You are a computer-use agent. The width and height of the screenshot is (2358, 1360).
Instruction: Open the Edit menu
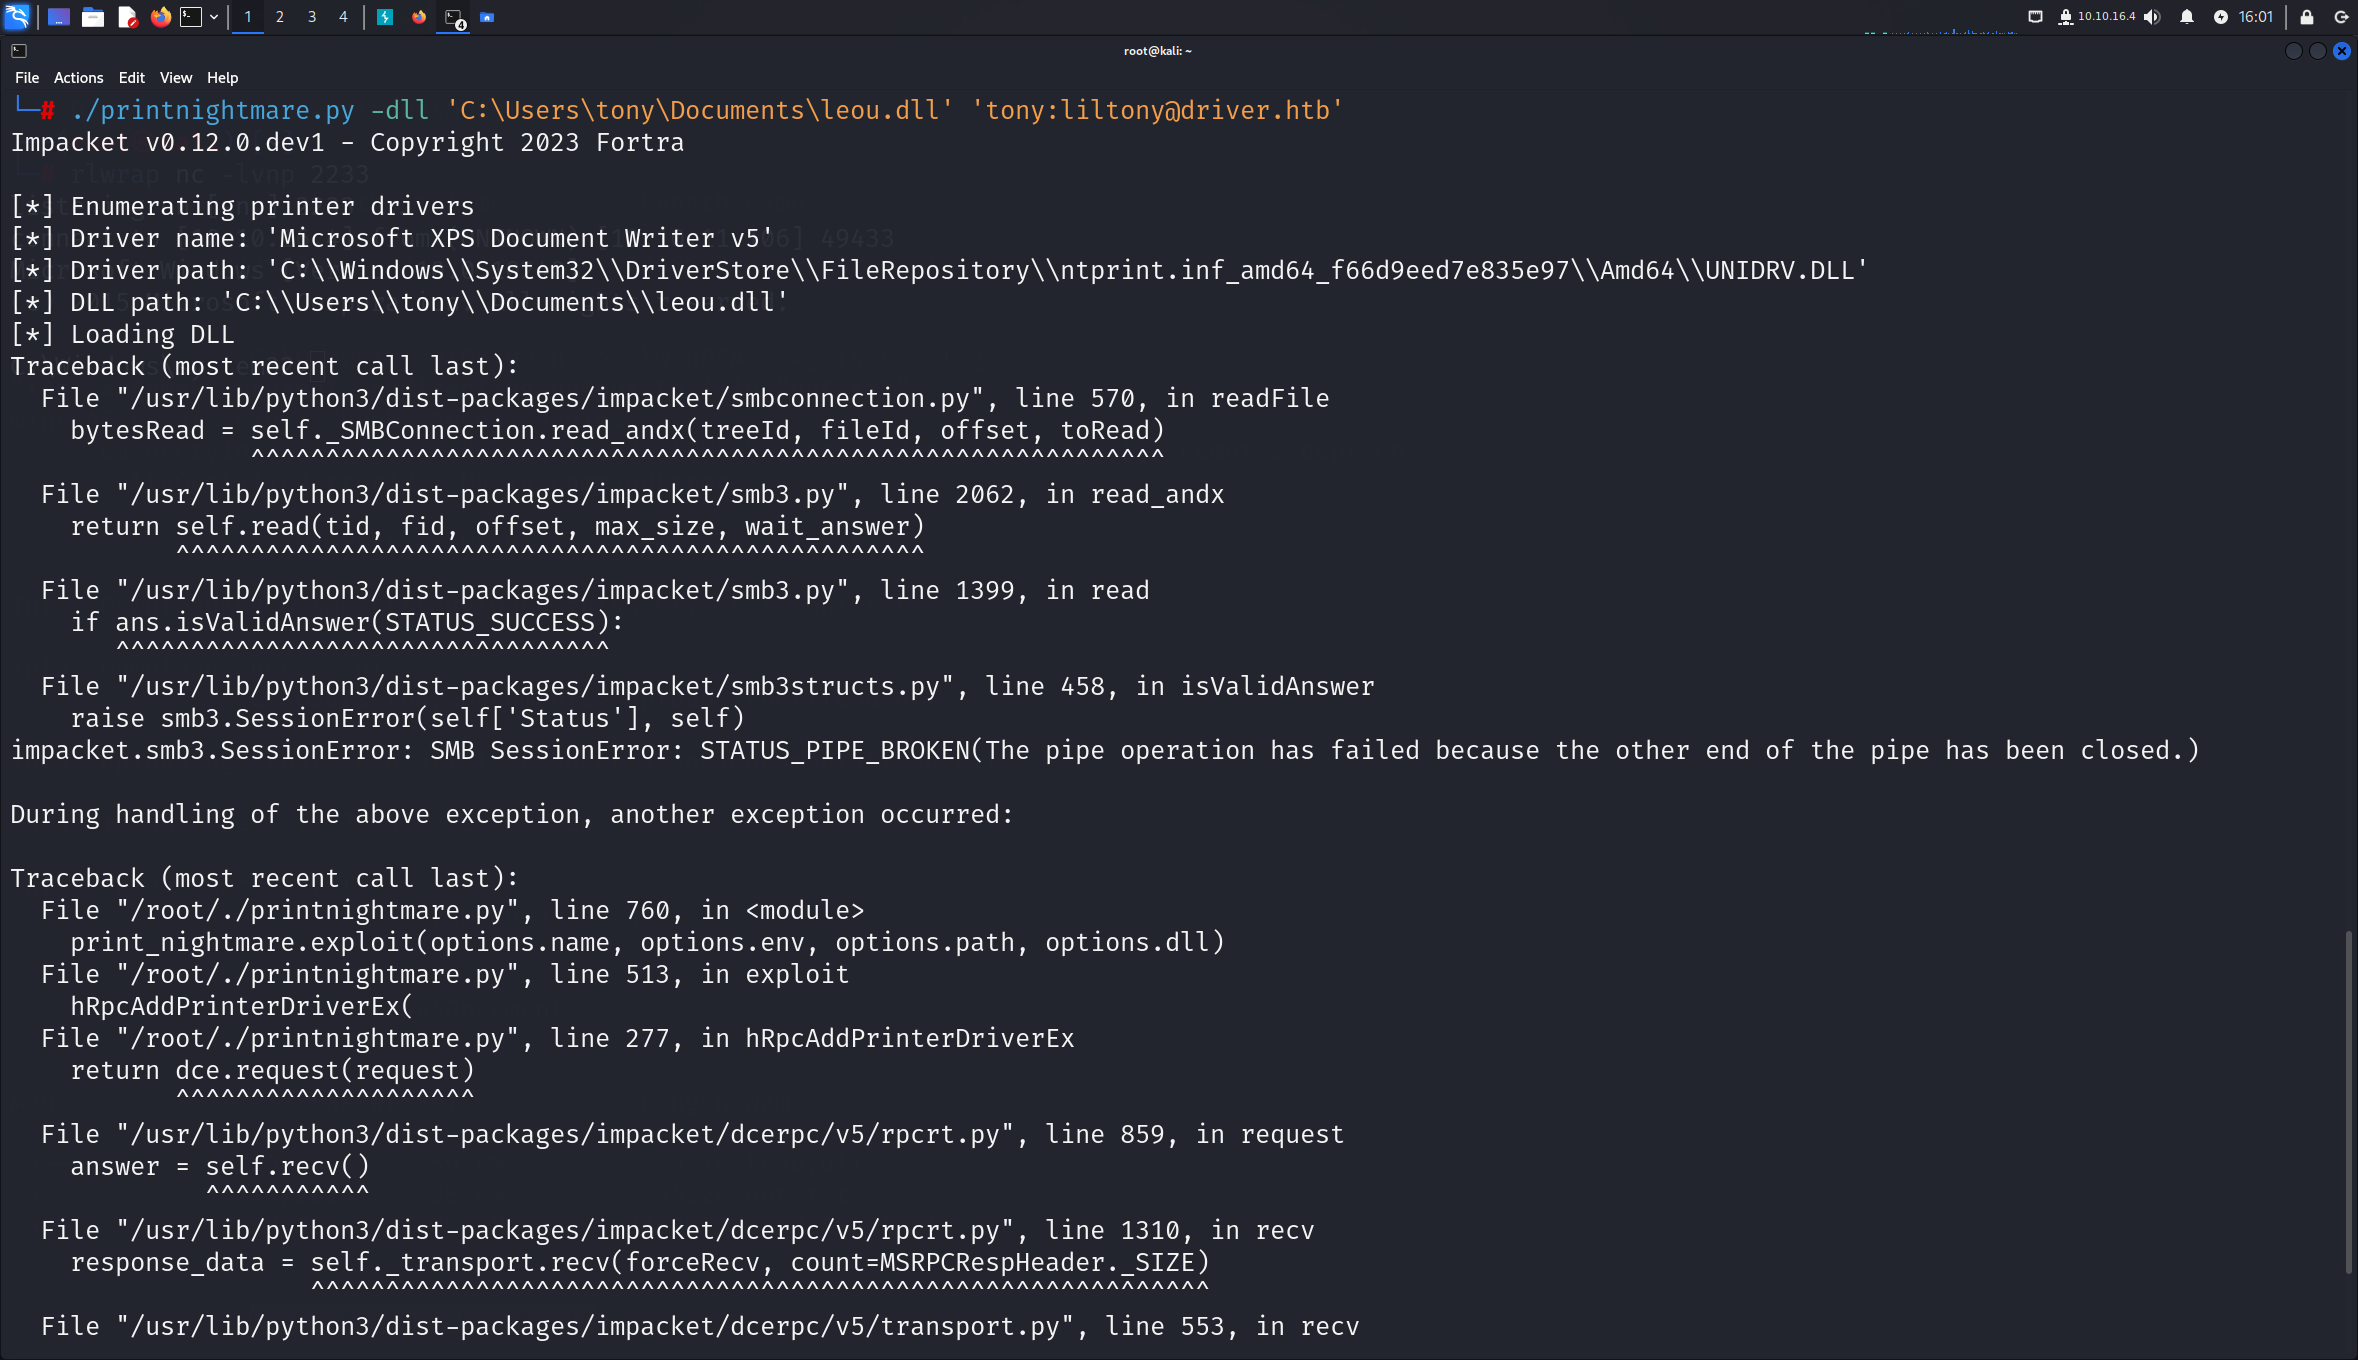point(131,78)
